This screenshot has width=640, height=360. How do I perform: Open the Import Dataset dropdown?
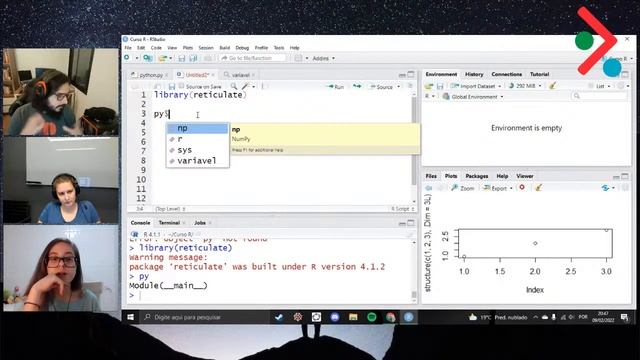click(x=476, y=86)
